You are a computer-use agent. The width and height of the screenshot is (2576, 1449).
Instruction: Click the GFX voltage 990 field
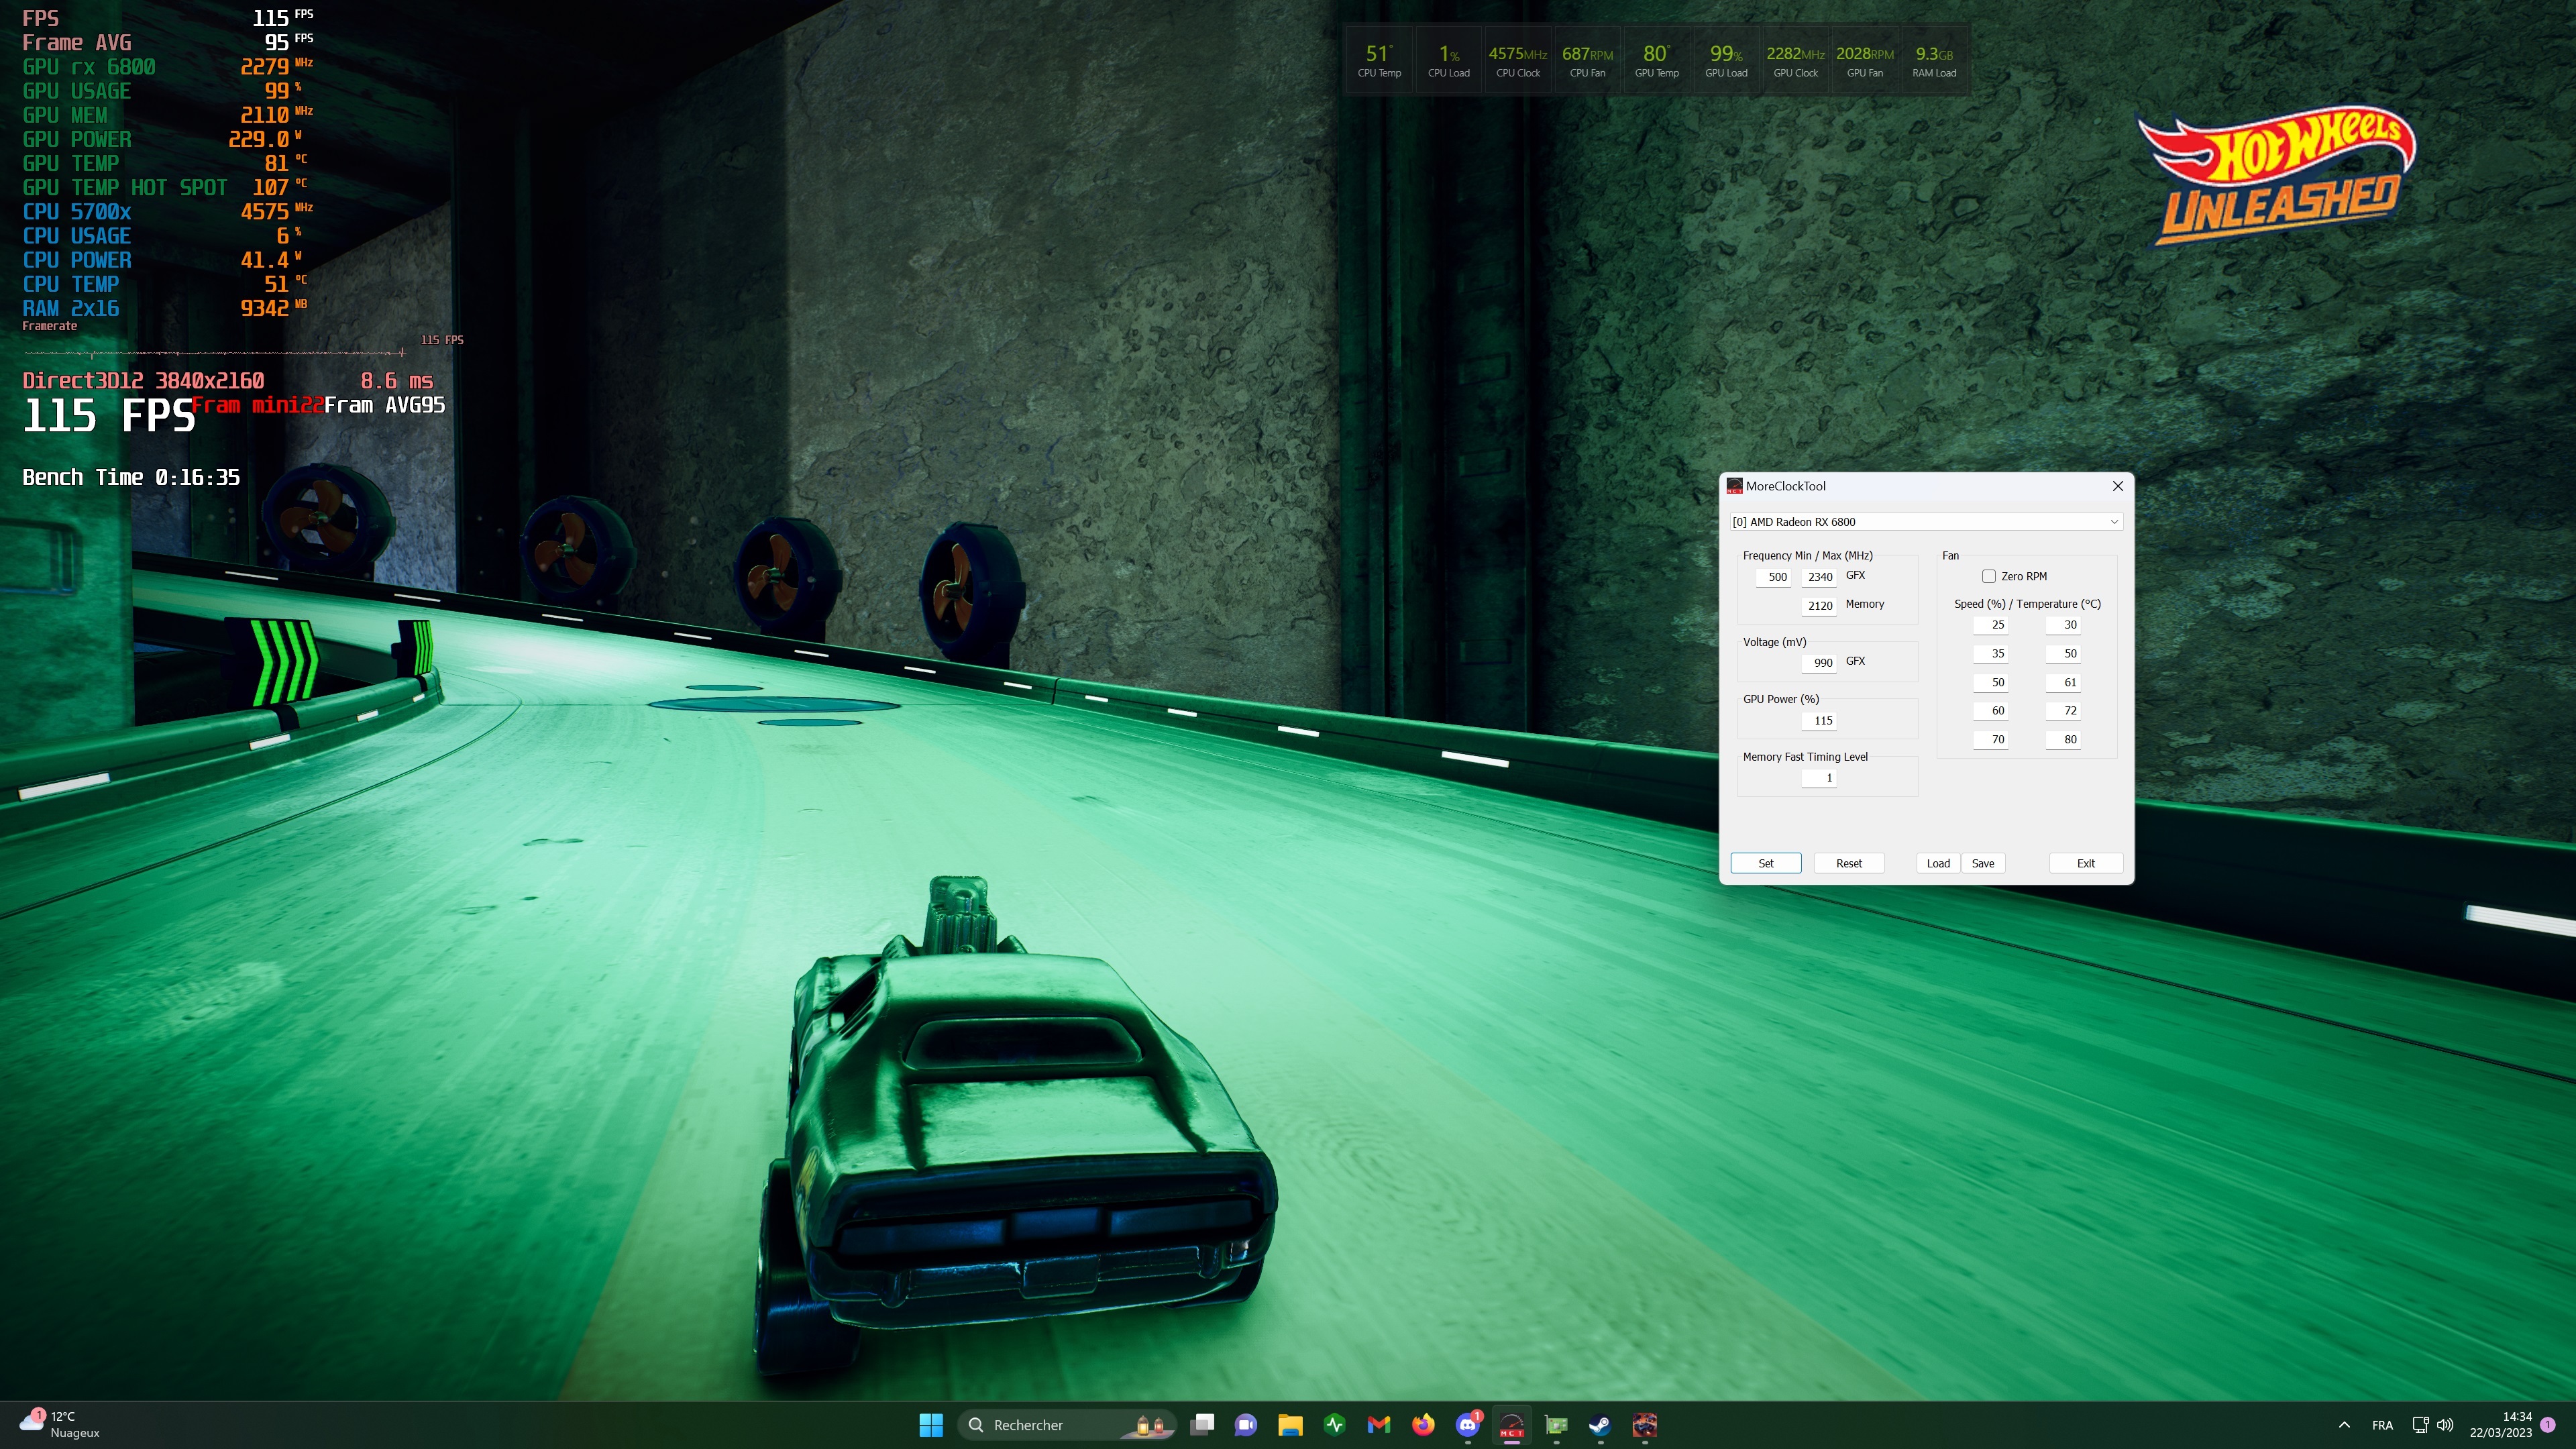[1820, 662]
